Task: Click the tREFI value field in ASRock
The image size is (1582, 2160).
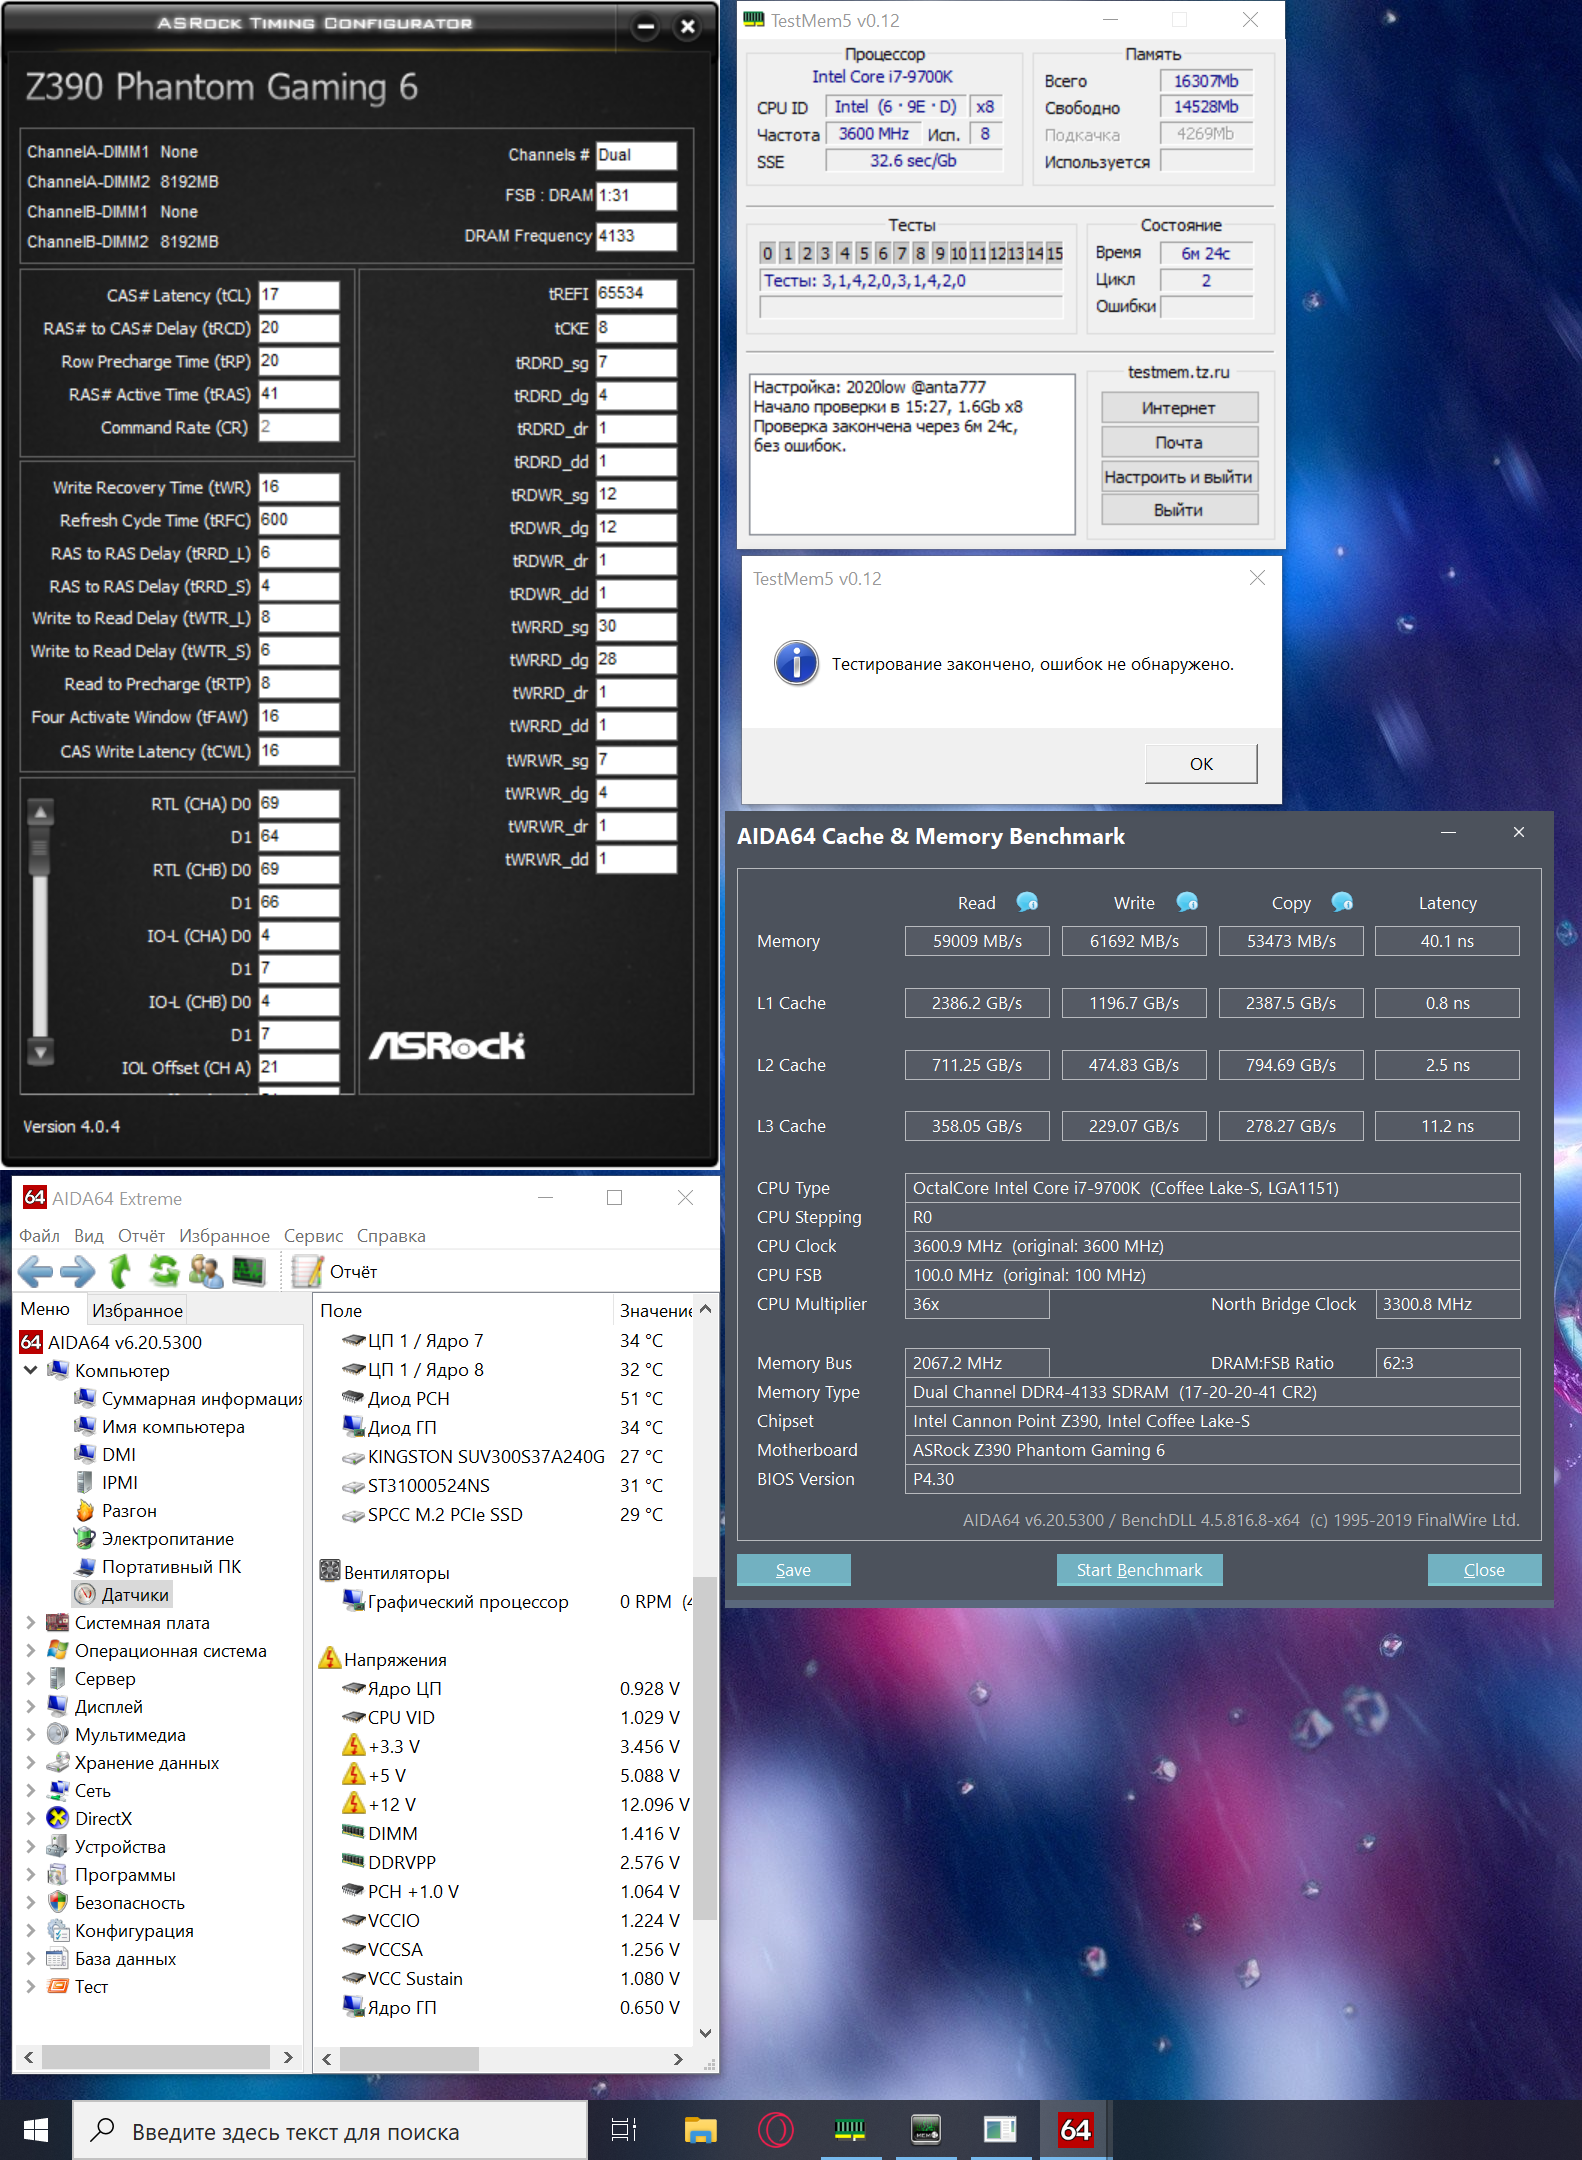Action: 636,293
